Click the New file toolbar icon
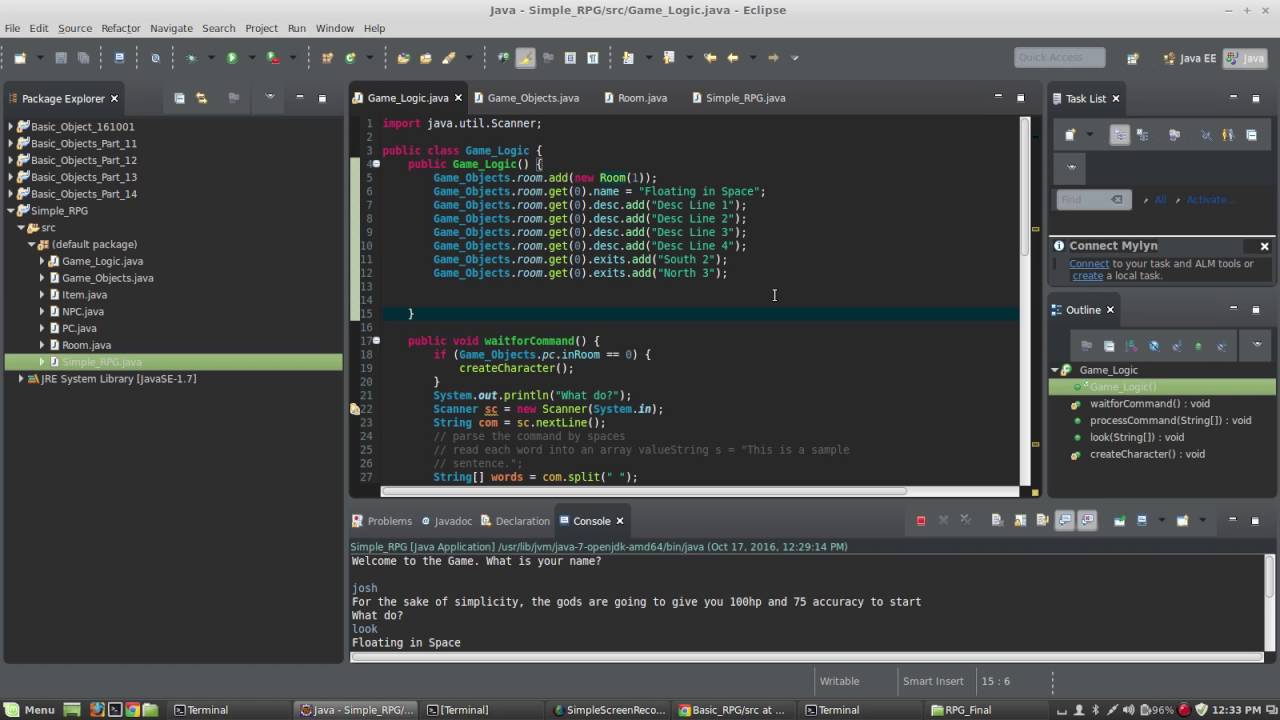This screenshot has height=720, width=1280. pos(20,58)
